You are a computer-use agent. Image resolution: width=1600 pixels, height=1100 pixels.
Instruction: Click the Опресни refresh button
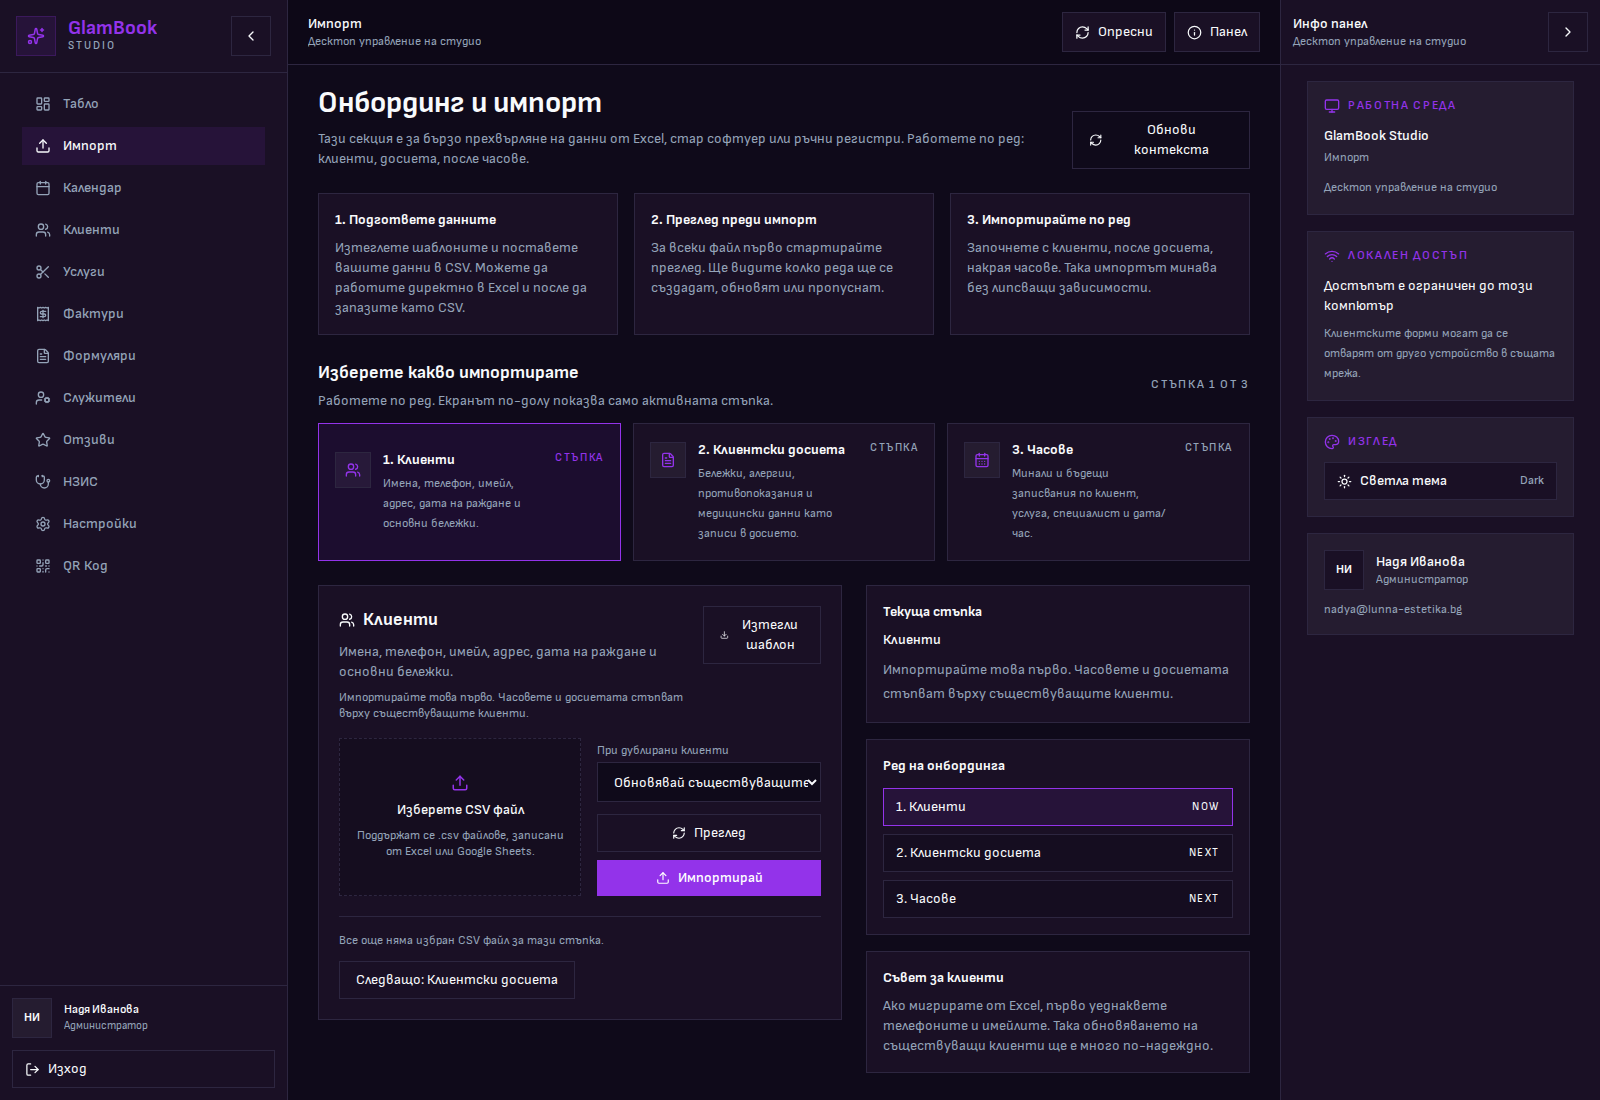tap(1113, 32)
